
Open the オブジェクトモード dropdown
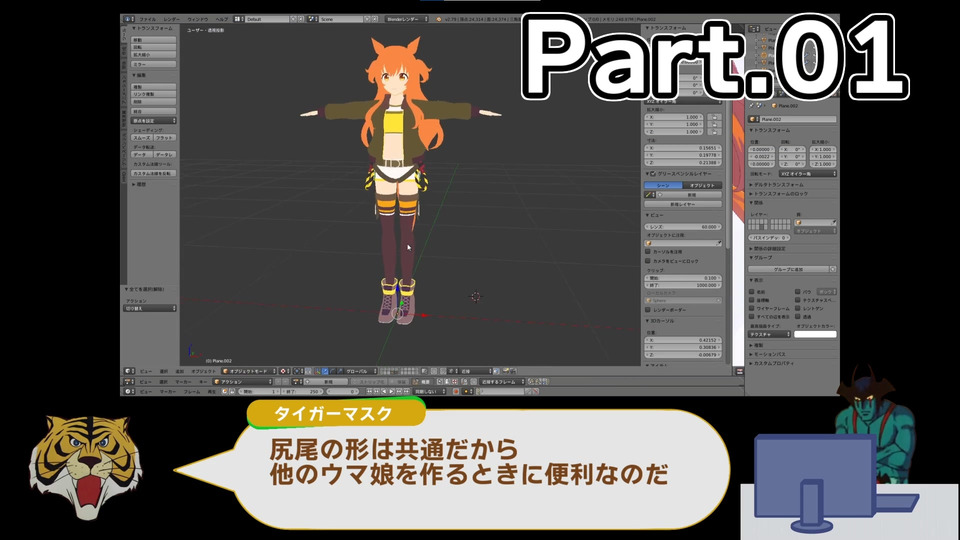[x=249, y=371]
